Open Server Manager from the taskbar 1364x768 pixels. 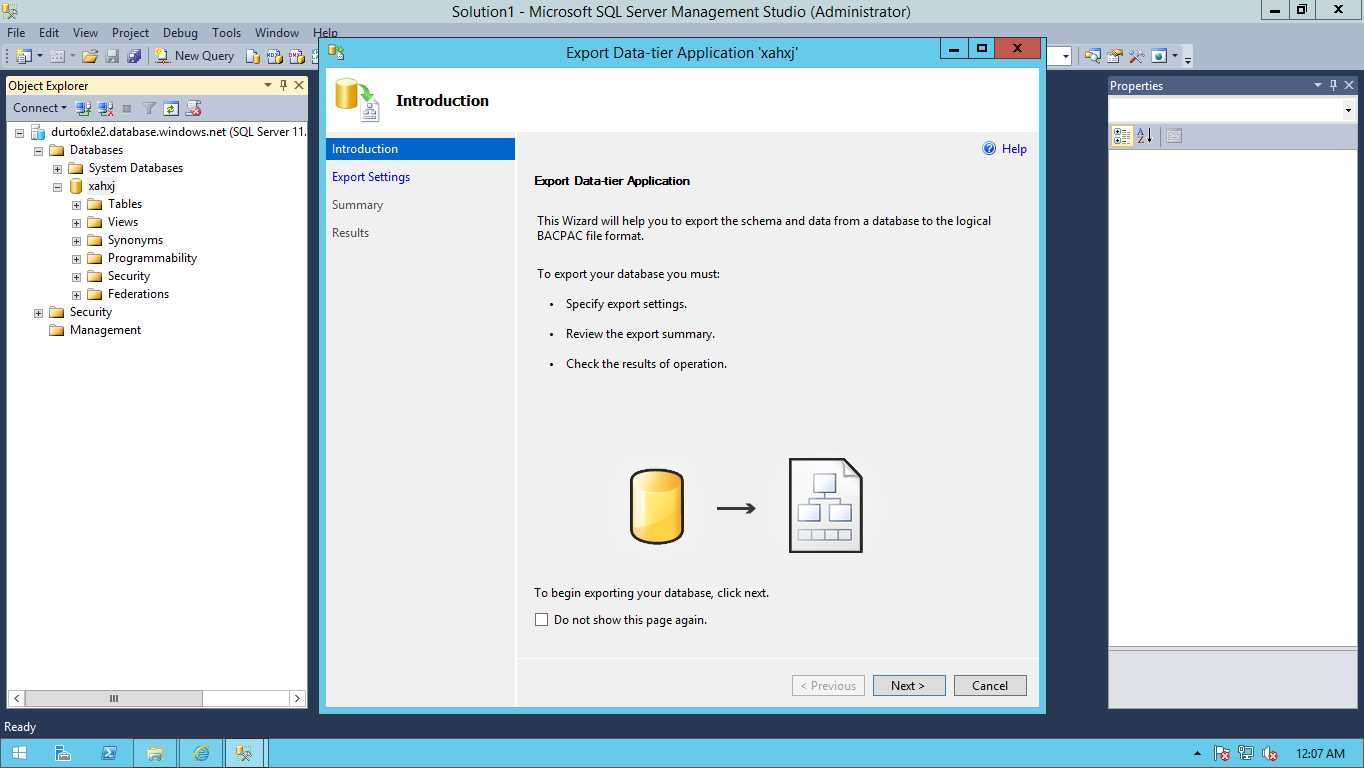(63, 753)
